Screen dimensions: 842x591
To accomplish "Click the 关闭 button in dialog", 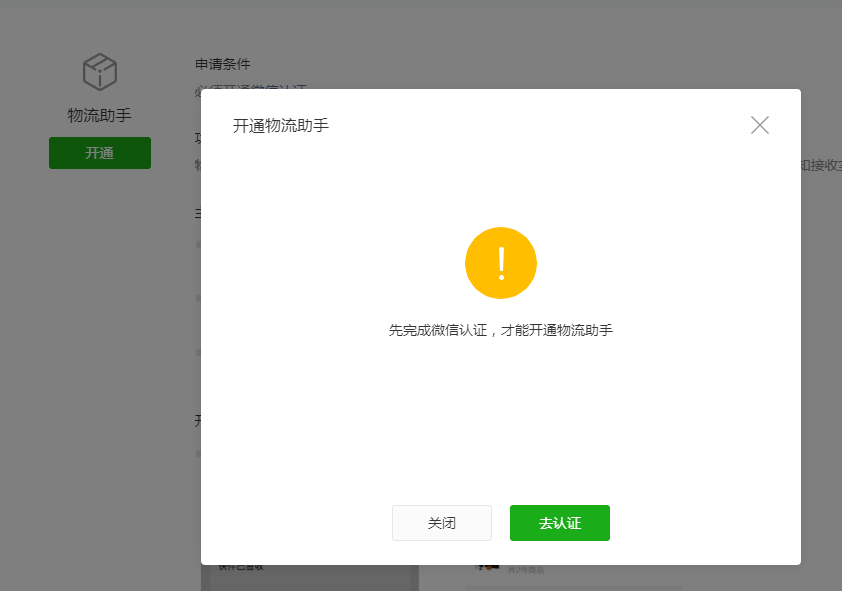I will tap(441, 523).
